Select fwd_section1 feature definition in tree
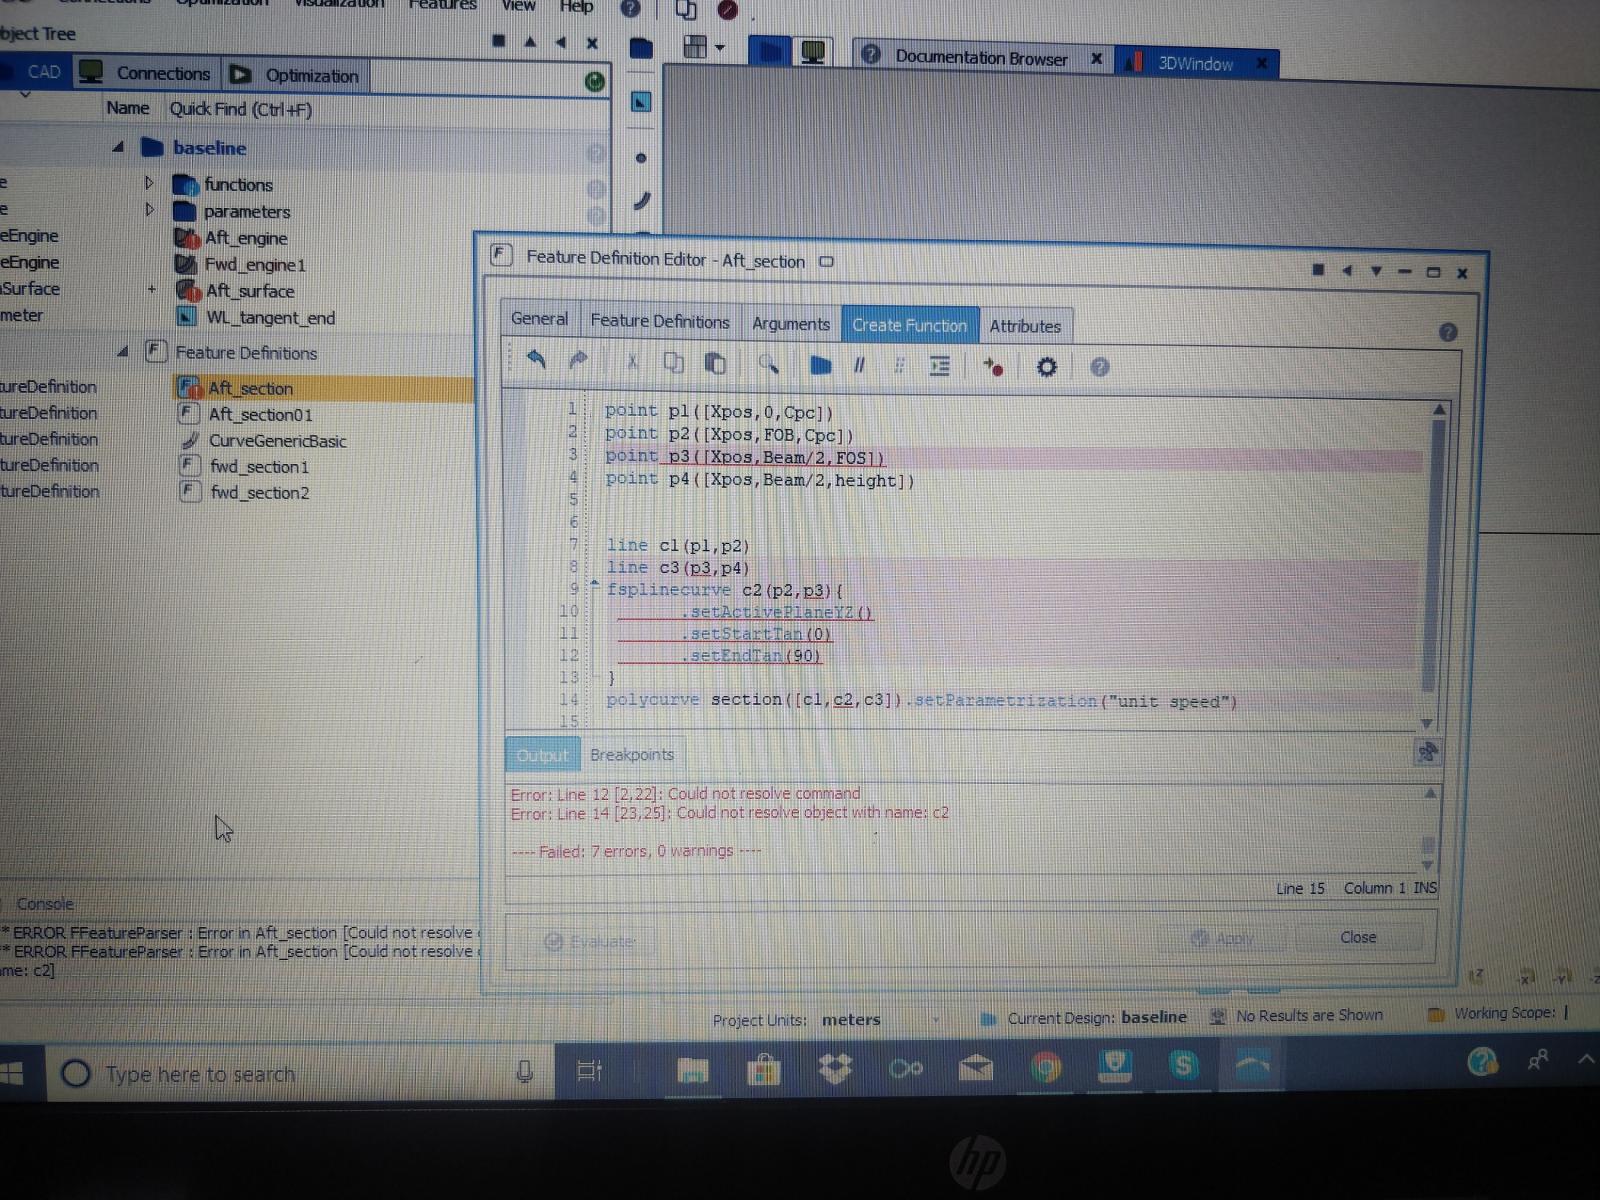1600x1200 pixels. click(x=259, y=467)
